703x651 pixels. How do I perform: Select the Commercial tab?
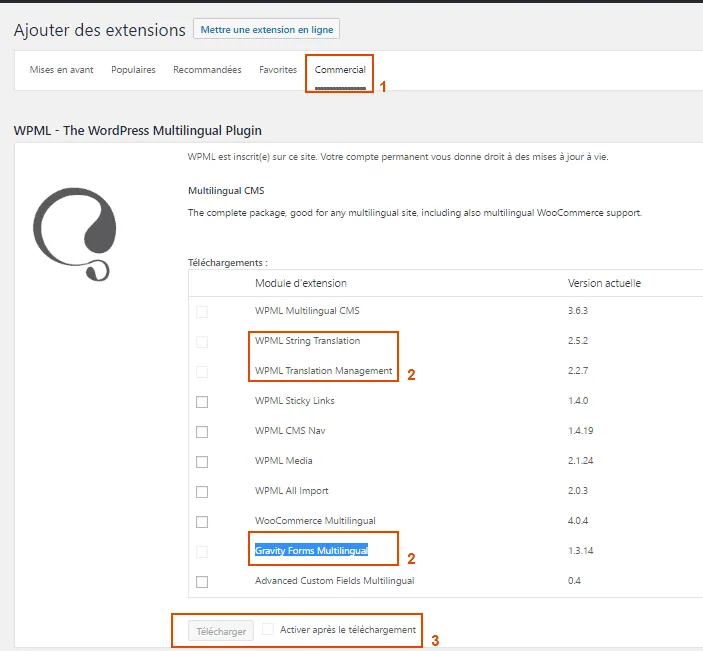[340, 69]
